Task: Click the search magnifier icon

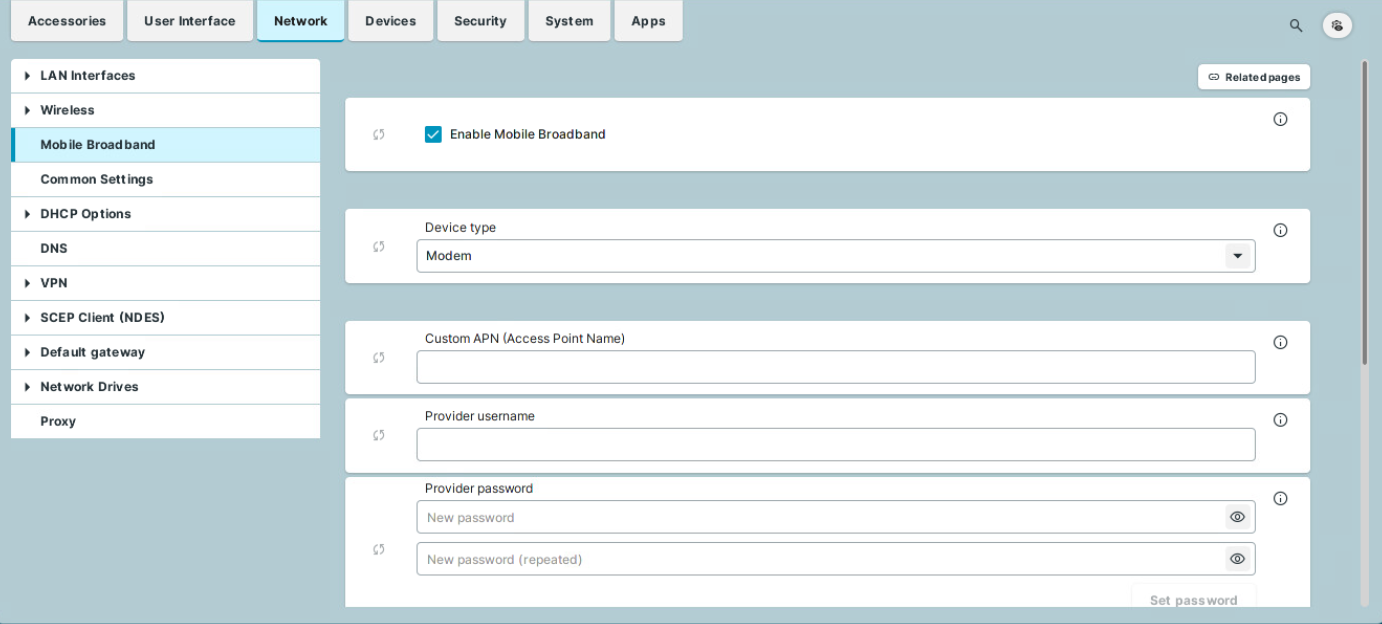Action: [1296, 26]
